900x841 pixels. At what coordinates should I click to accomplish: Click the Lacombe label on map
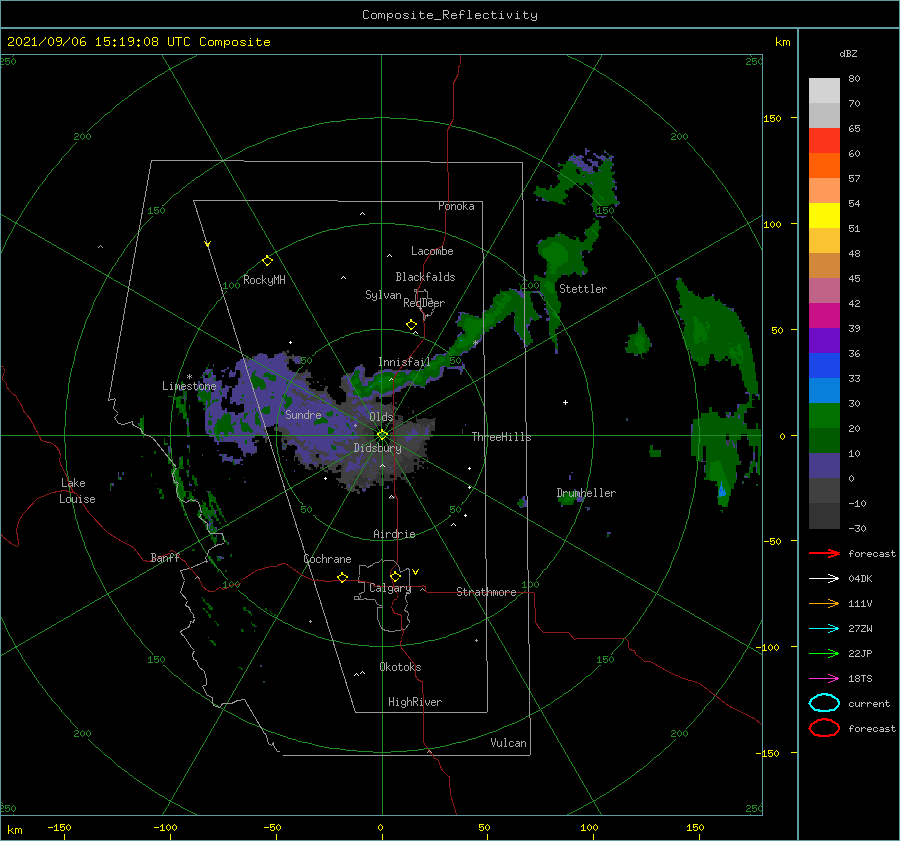(x=432, y=251)
